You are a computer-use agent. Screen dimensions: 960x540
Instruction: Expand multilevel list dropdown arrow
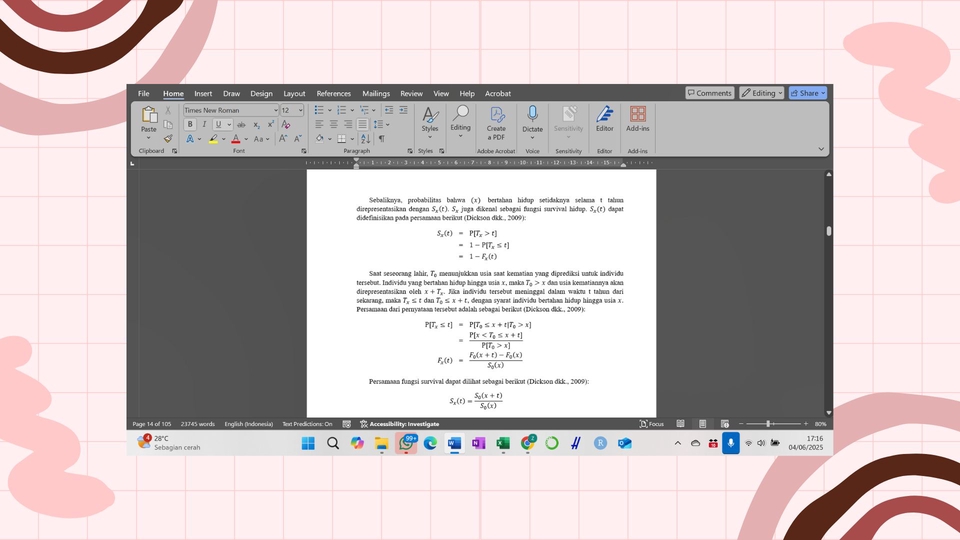374,110
